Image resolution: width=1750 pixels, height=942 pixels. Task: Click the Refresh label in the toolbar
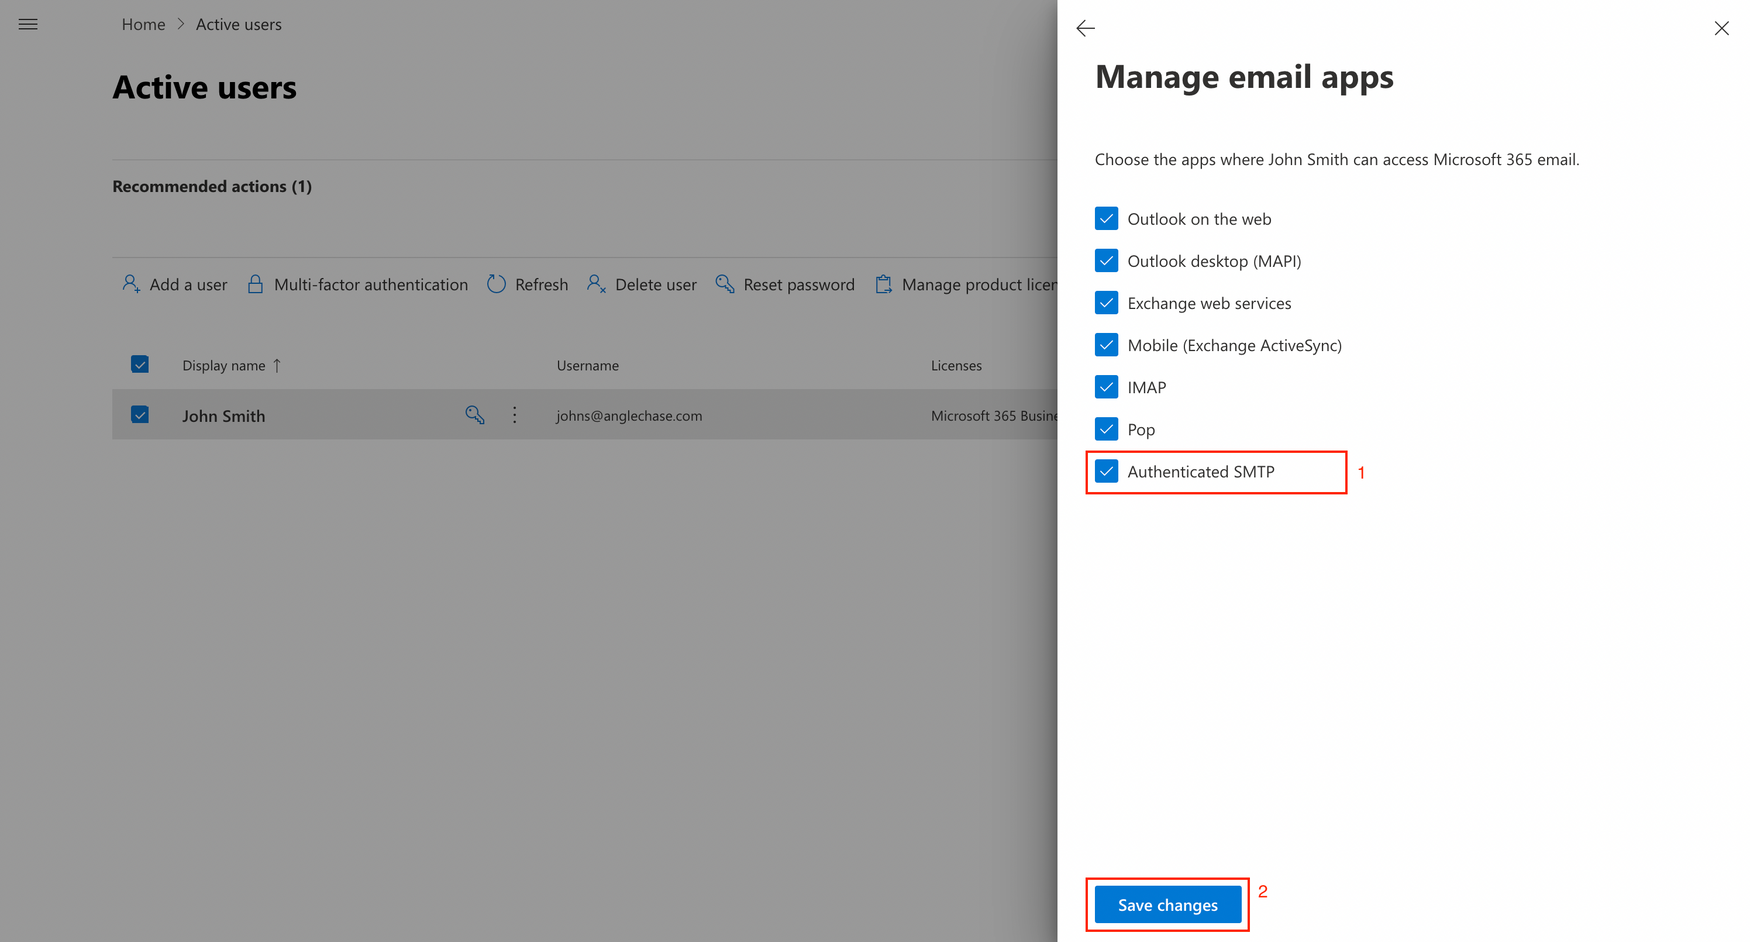[x=541, y=285]
